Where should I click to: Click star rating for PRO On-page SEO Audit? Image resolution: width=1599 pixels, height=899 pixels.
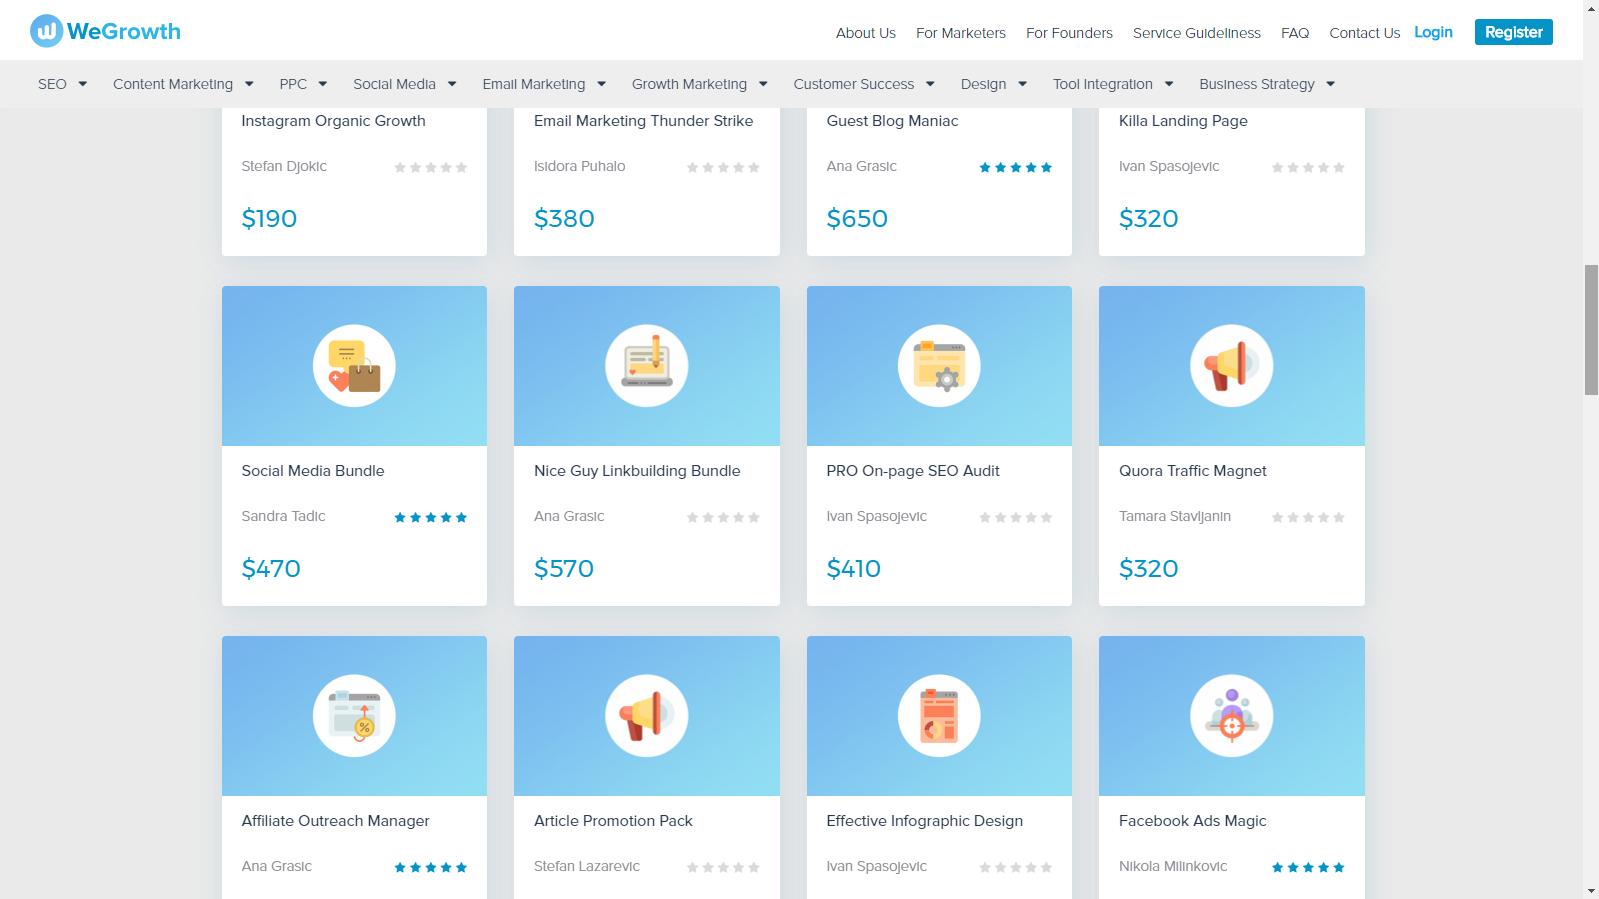pyautogui.click(x=1016, y=517)
